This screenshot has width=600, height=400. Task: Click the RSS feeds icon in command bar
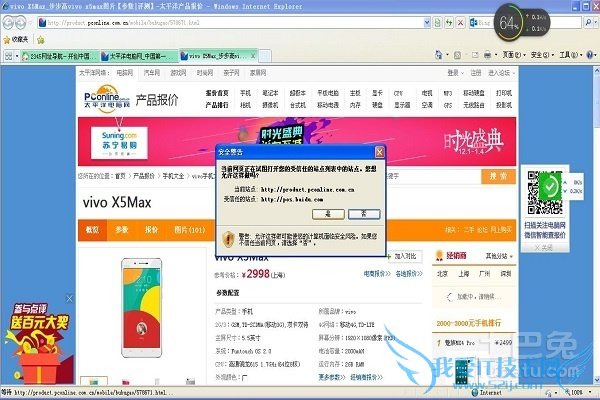(x=457, y=56)
